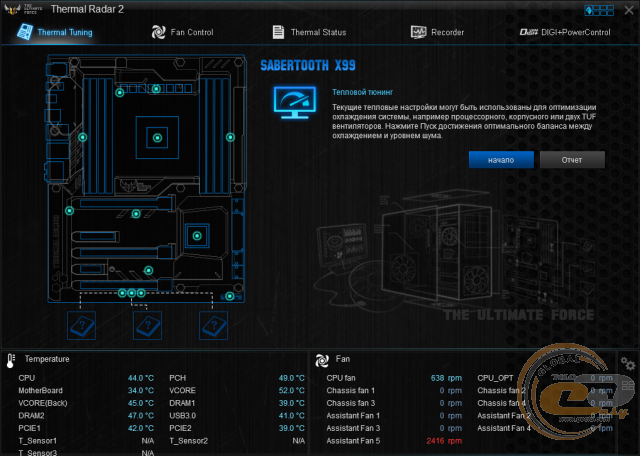The image size is (640, 456).
Task: Click the TUF logo in the title bar
Action: coord(23,9)
